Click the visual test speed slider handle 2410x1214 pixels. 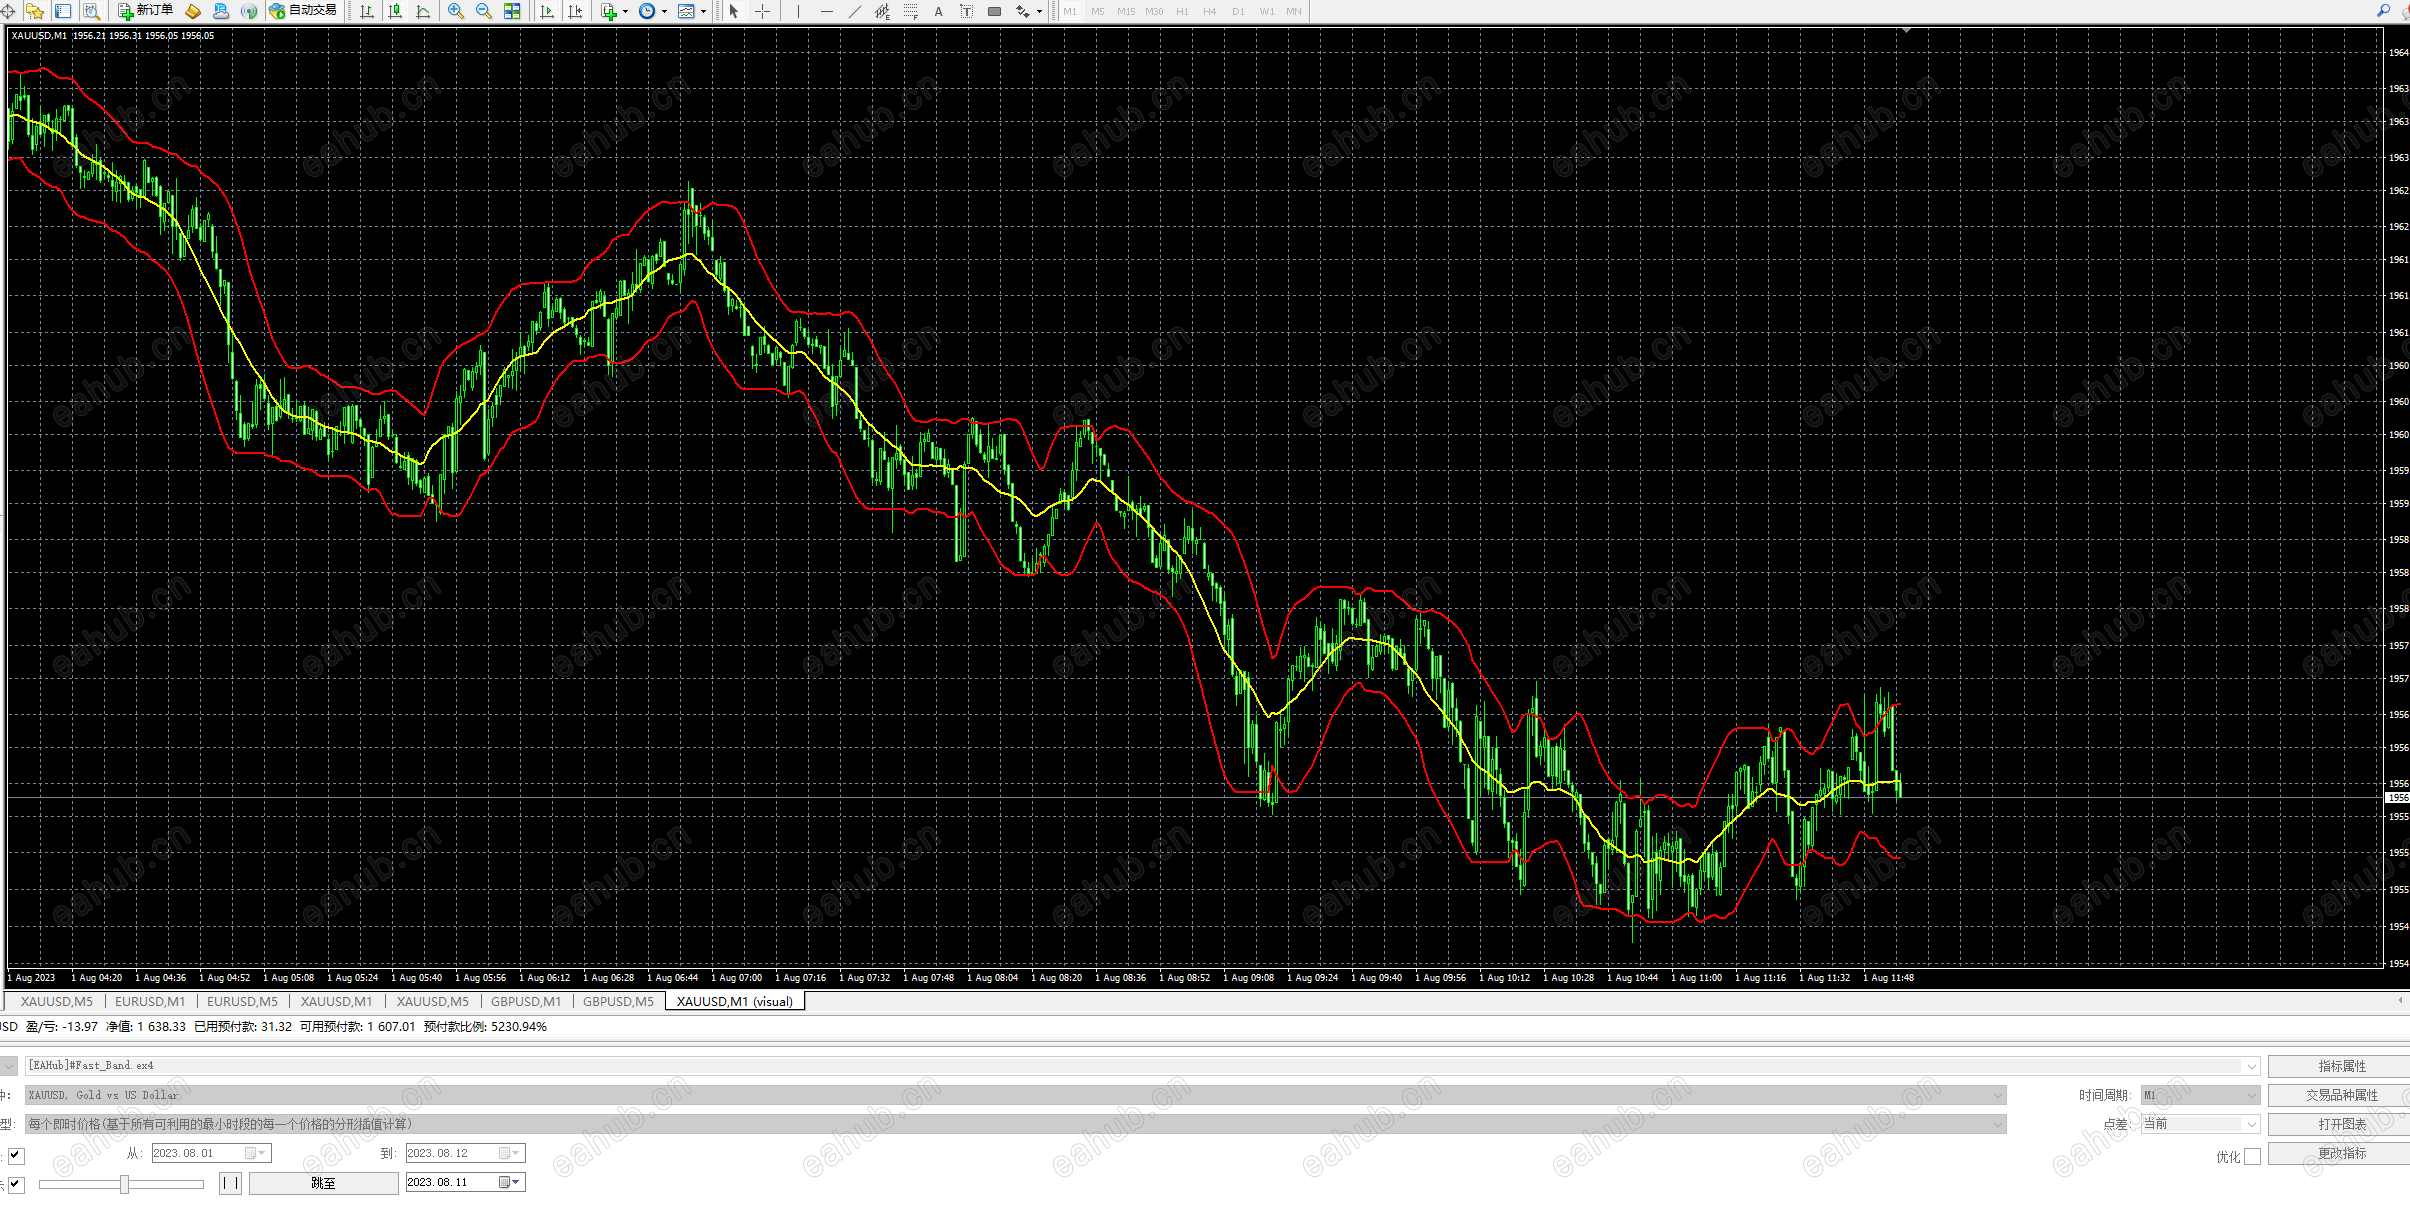pyautogui.click(x=124, y=1184)
